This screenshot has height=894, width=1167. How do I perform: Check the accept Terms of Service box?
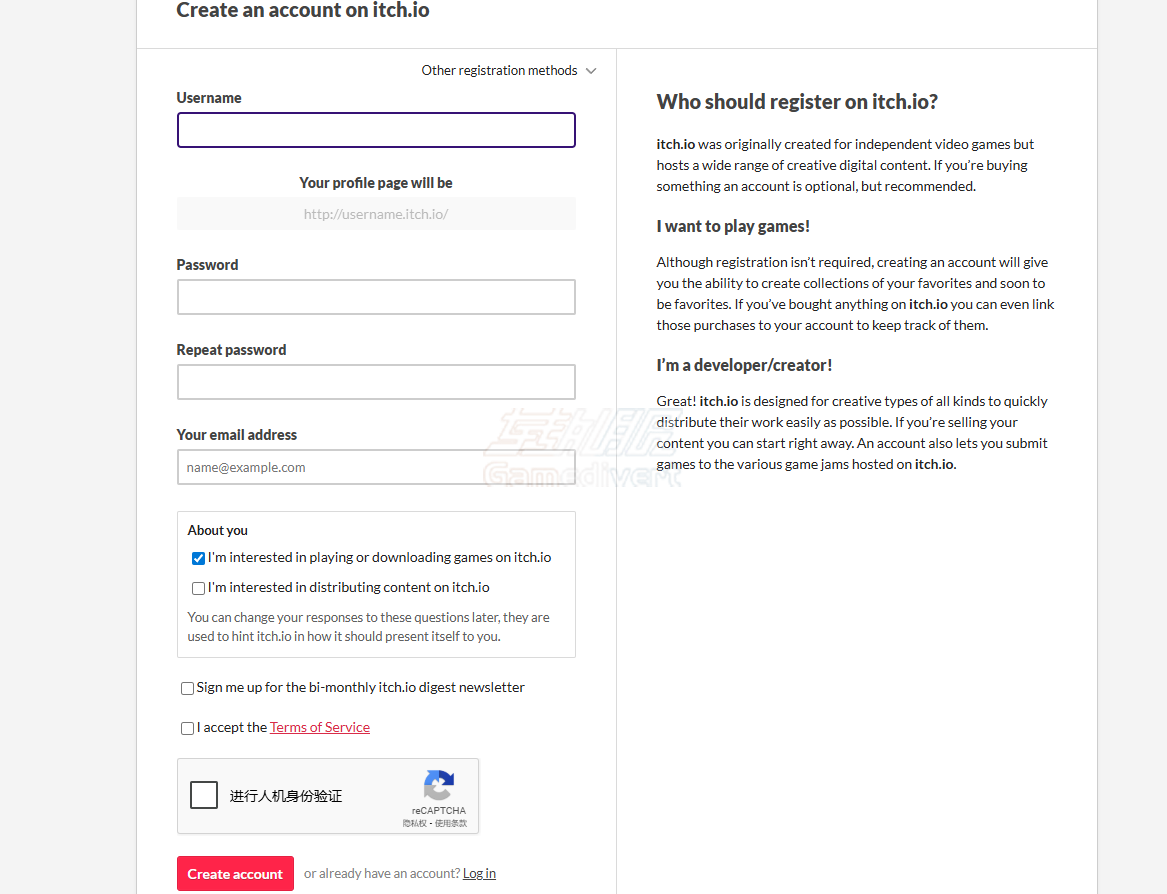187,728
